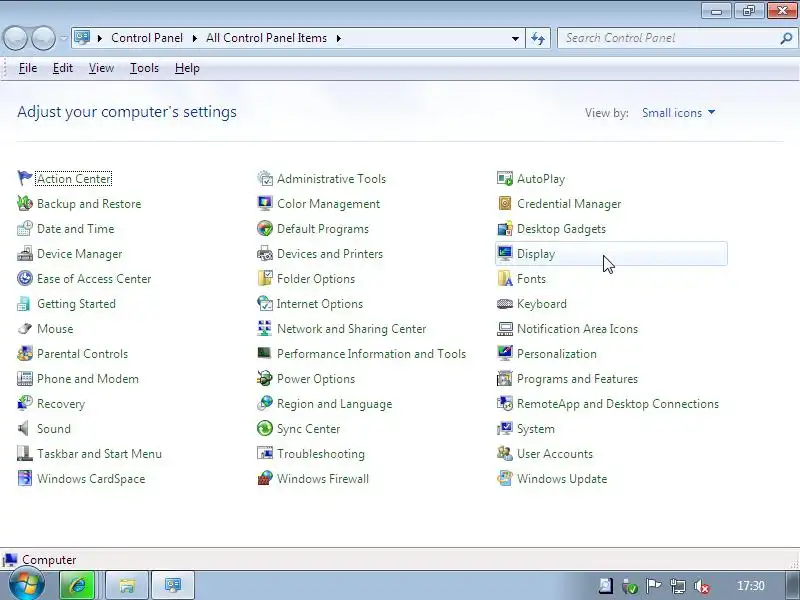
Task: Open the Tools menu
Action: tap(144, 68)
